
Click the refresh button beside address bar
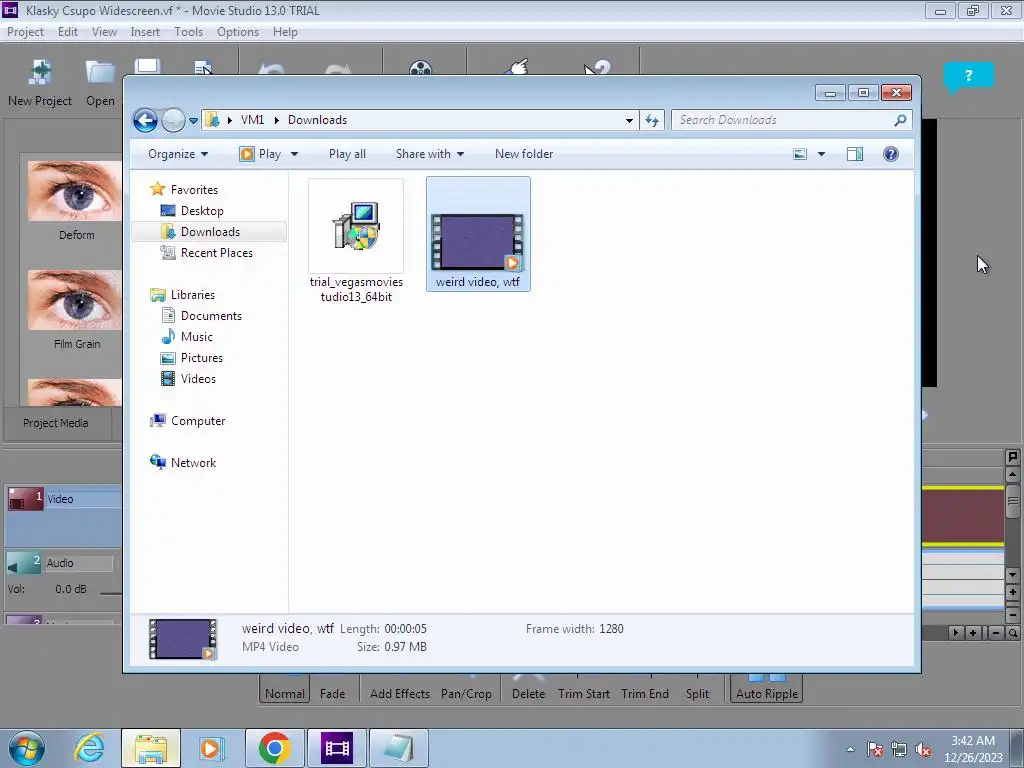(x=652, y=120)
